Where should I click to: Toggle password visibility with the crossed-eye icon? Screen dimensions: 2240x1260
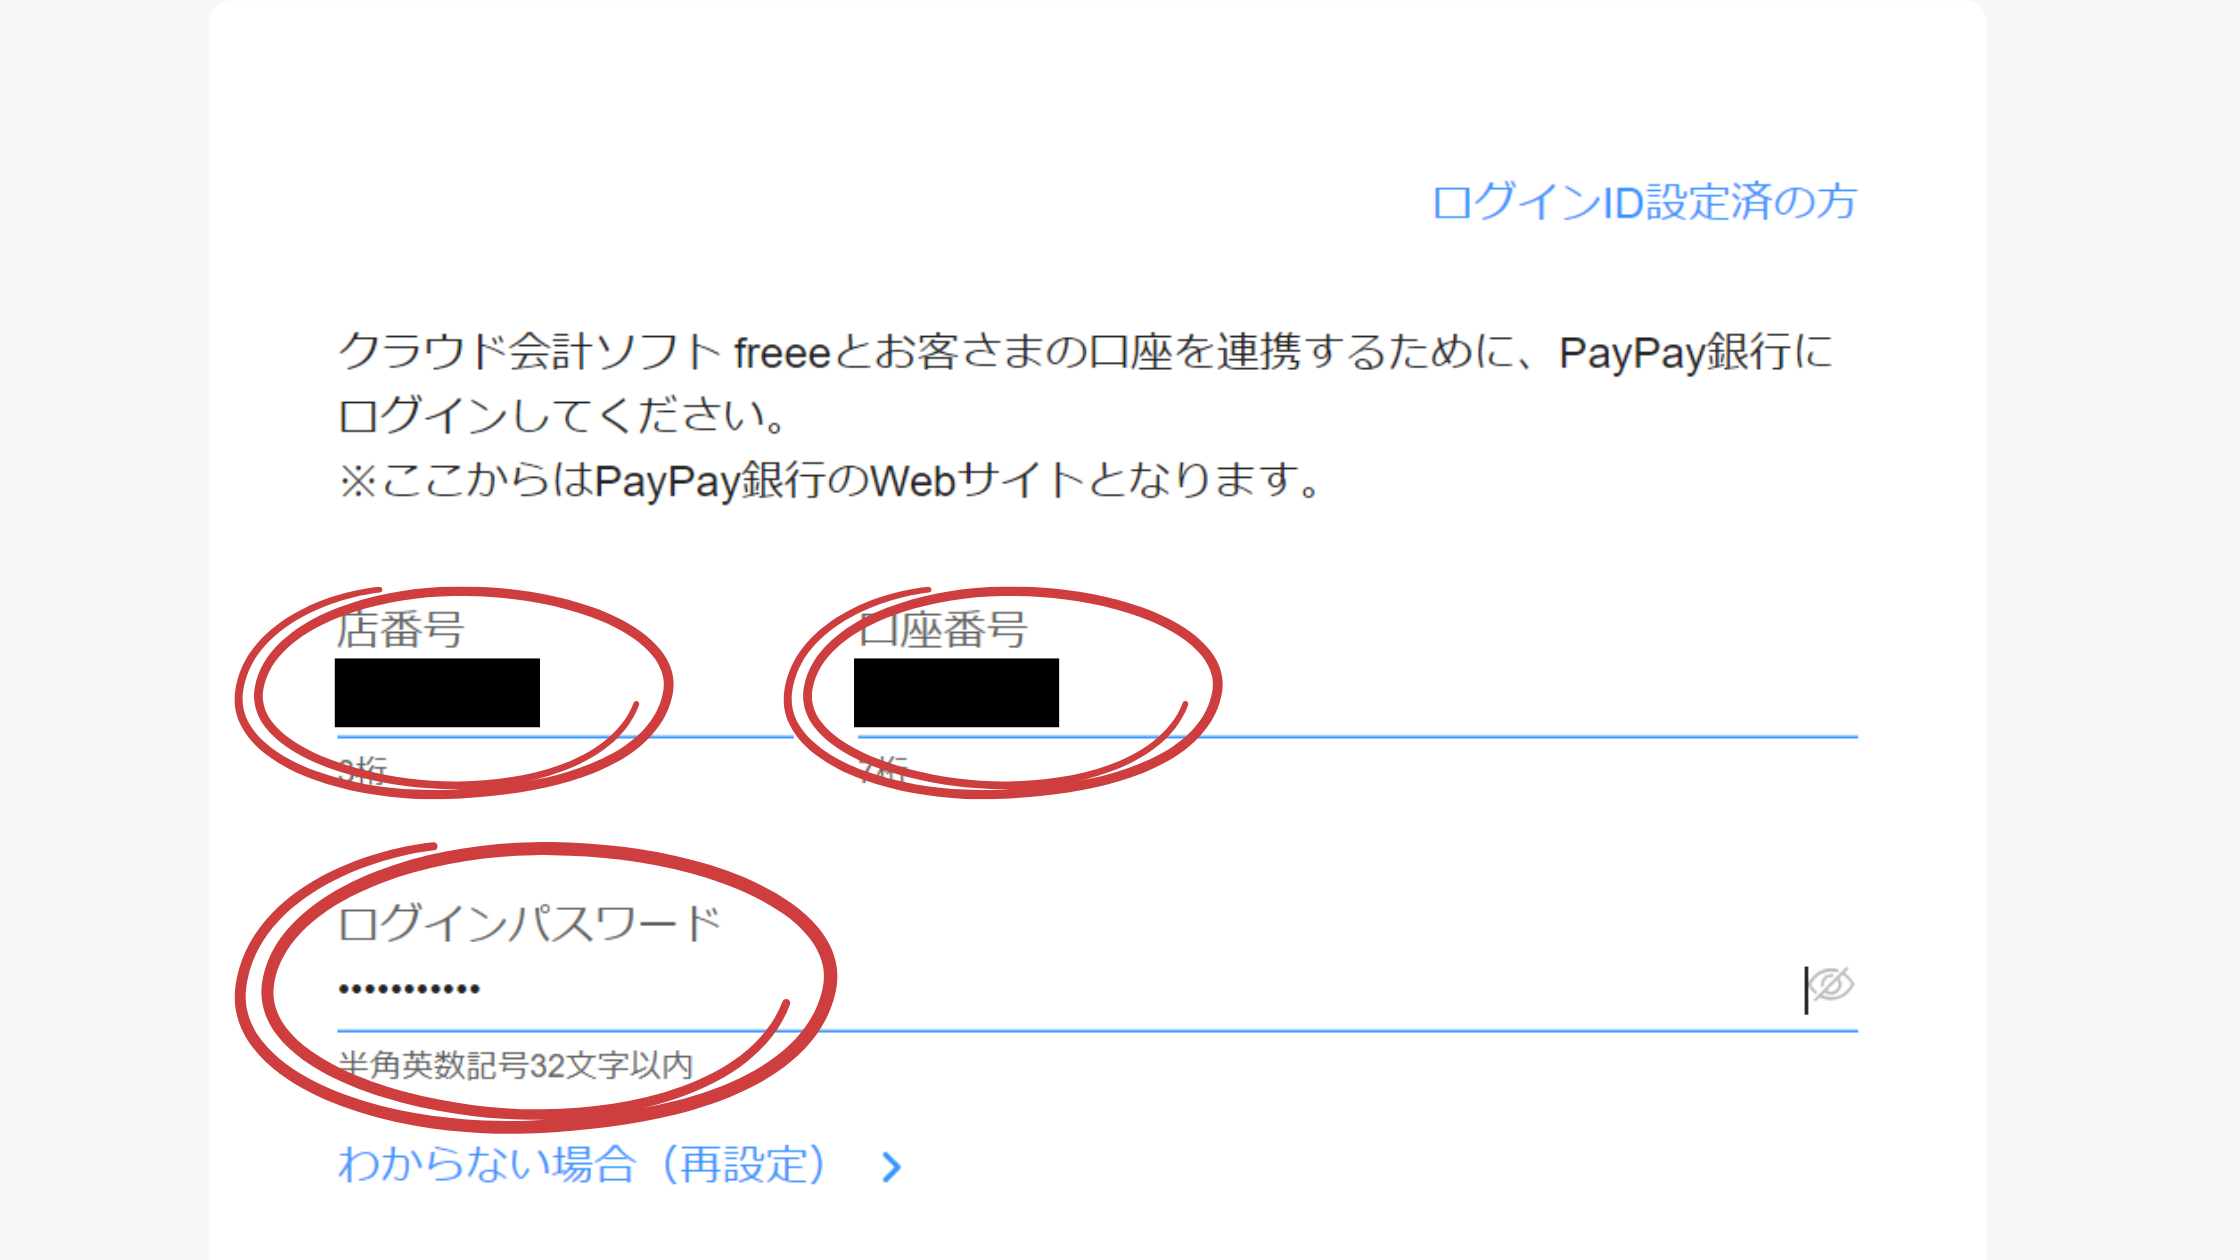1832,985
